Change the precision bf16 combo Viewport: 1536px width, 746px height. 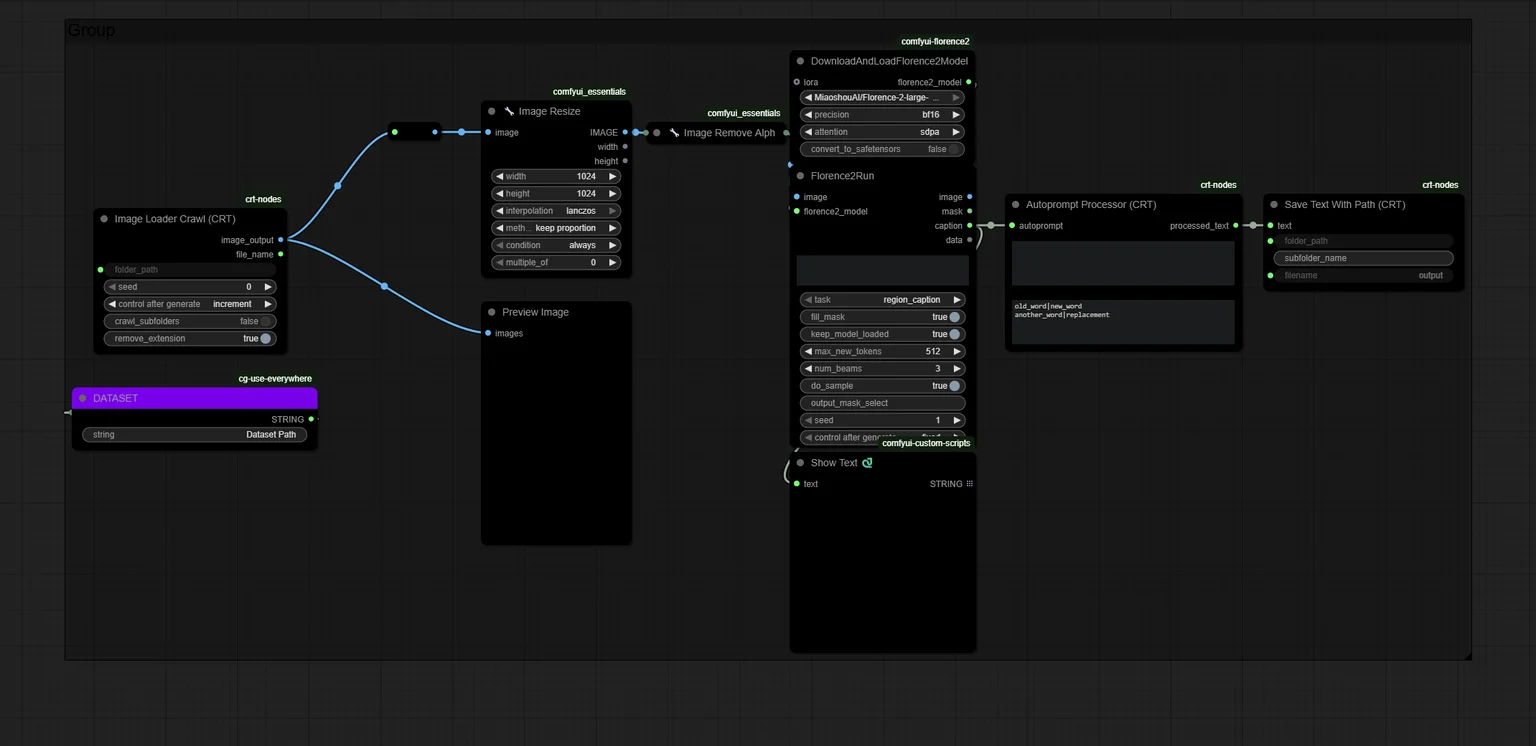(x=882, y=115)
